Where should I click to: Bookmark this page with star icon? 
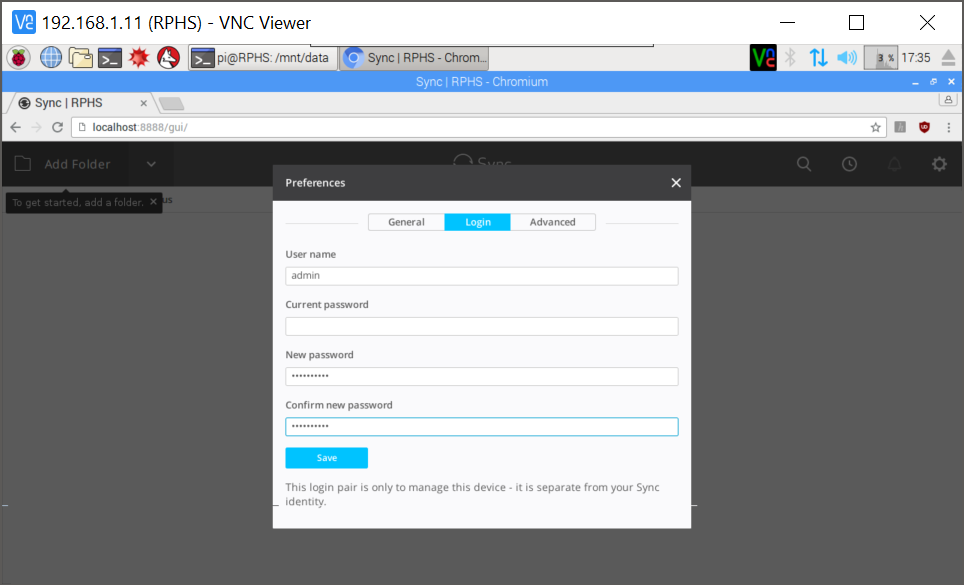pos(876,127)
